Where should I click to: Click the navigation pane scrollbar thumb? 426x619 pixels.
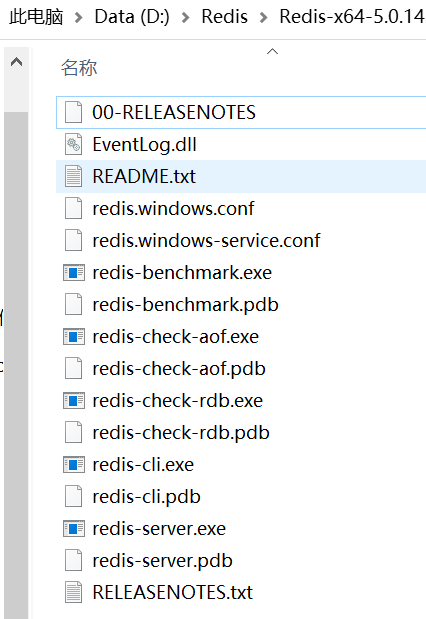point(16,365)
